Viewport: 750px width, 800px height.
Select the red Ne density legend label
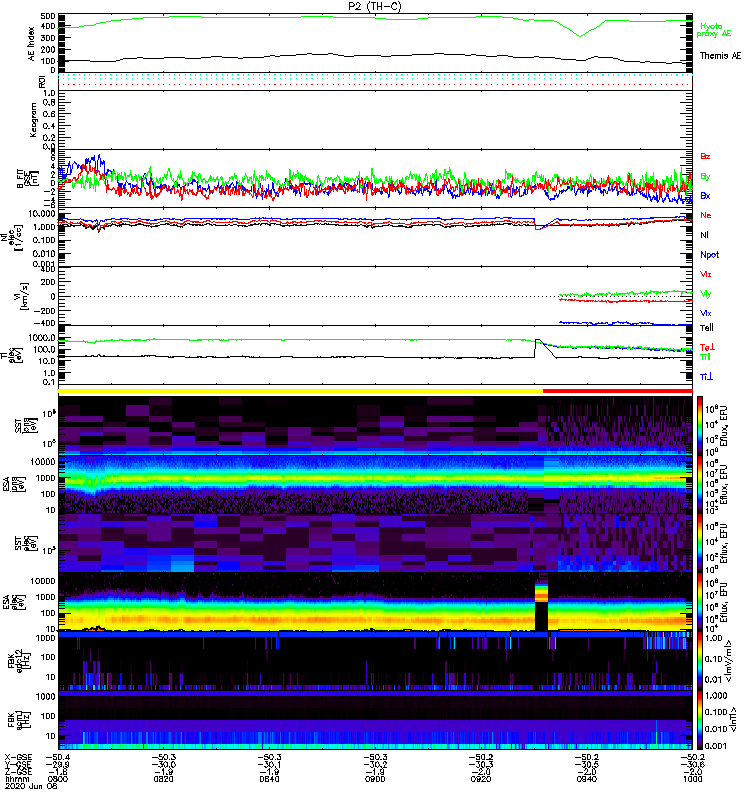pyautogui.click(x=706, y=215)
